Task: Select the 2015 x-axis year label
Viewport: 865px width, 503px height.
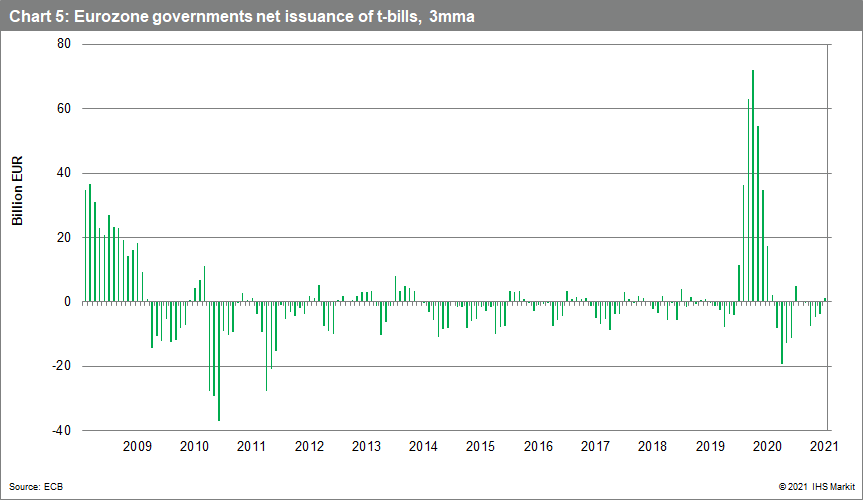Action: click(x=481, y=447)
